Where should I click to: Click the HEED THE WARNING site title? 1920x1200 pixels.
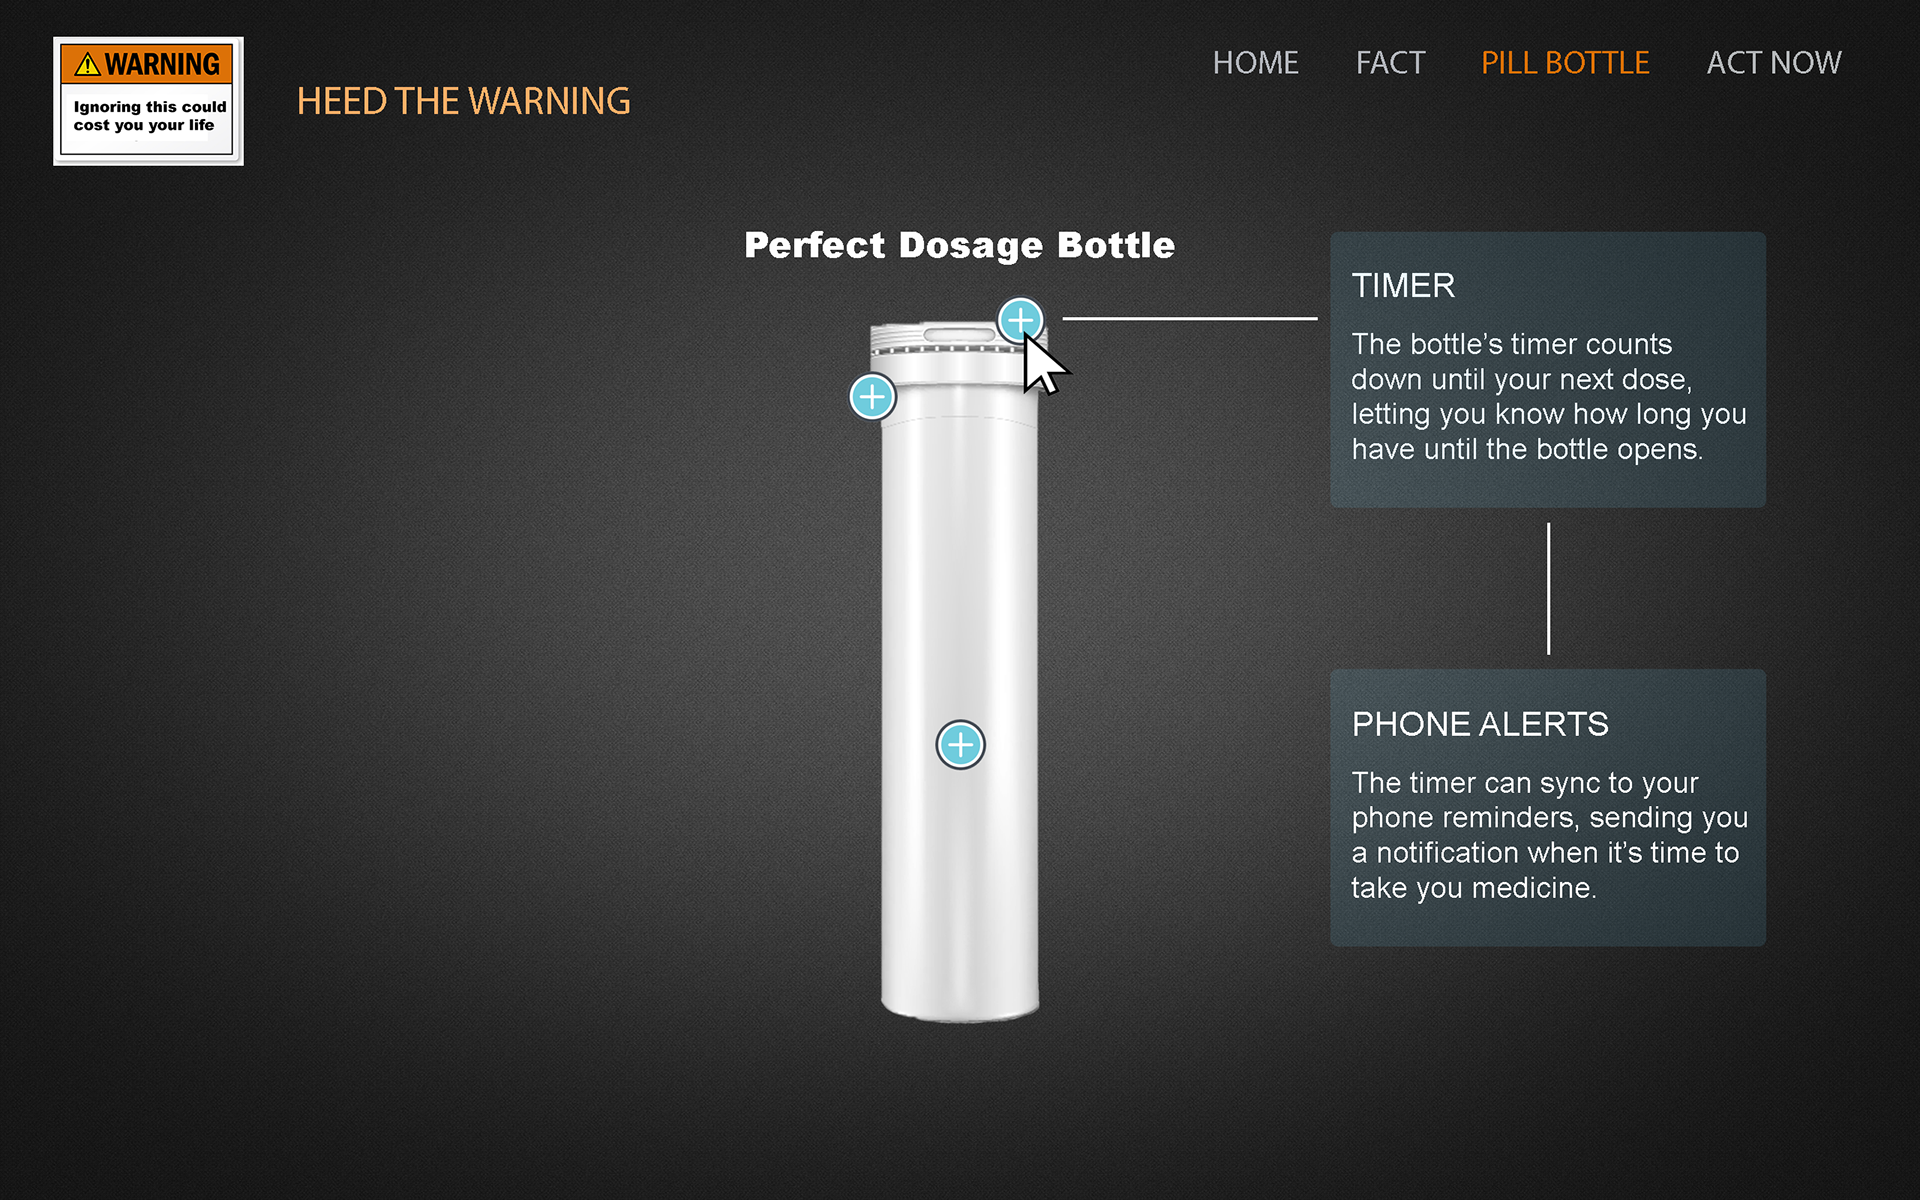pos(463,101)
